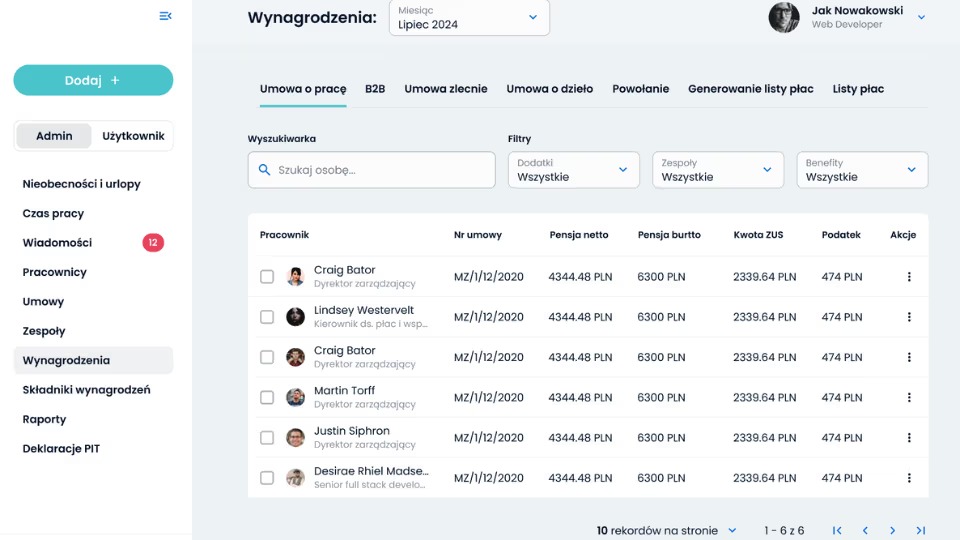Image resolution: width=960 pixels, height=540 pixels.
Task: Click the Kwota ZUS column header
Action: pyautogui.click(x=758, y=234)
